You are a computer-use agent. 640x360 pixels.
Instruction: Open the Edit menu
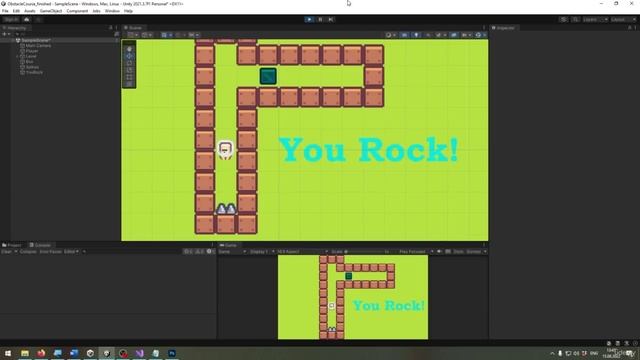coord(16,11)
